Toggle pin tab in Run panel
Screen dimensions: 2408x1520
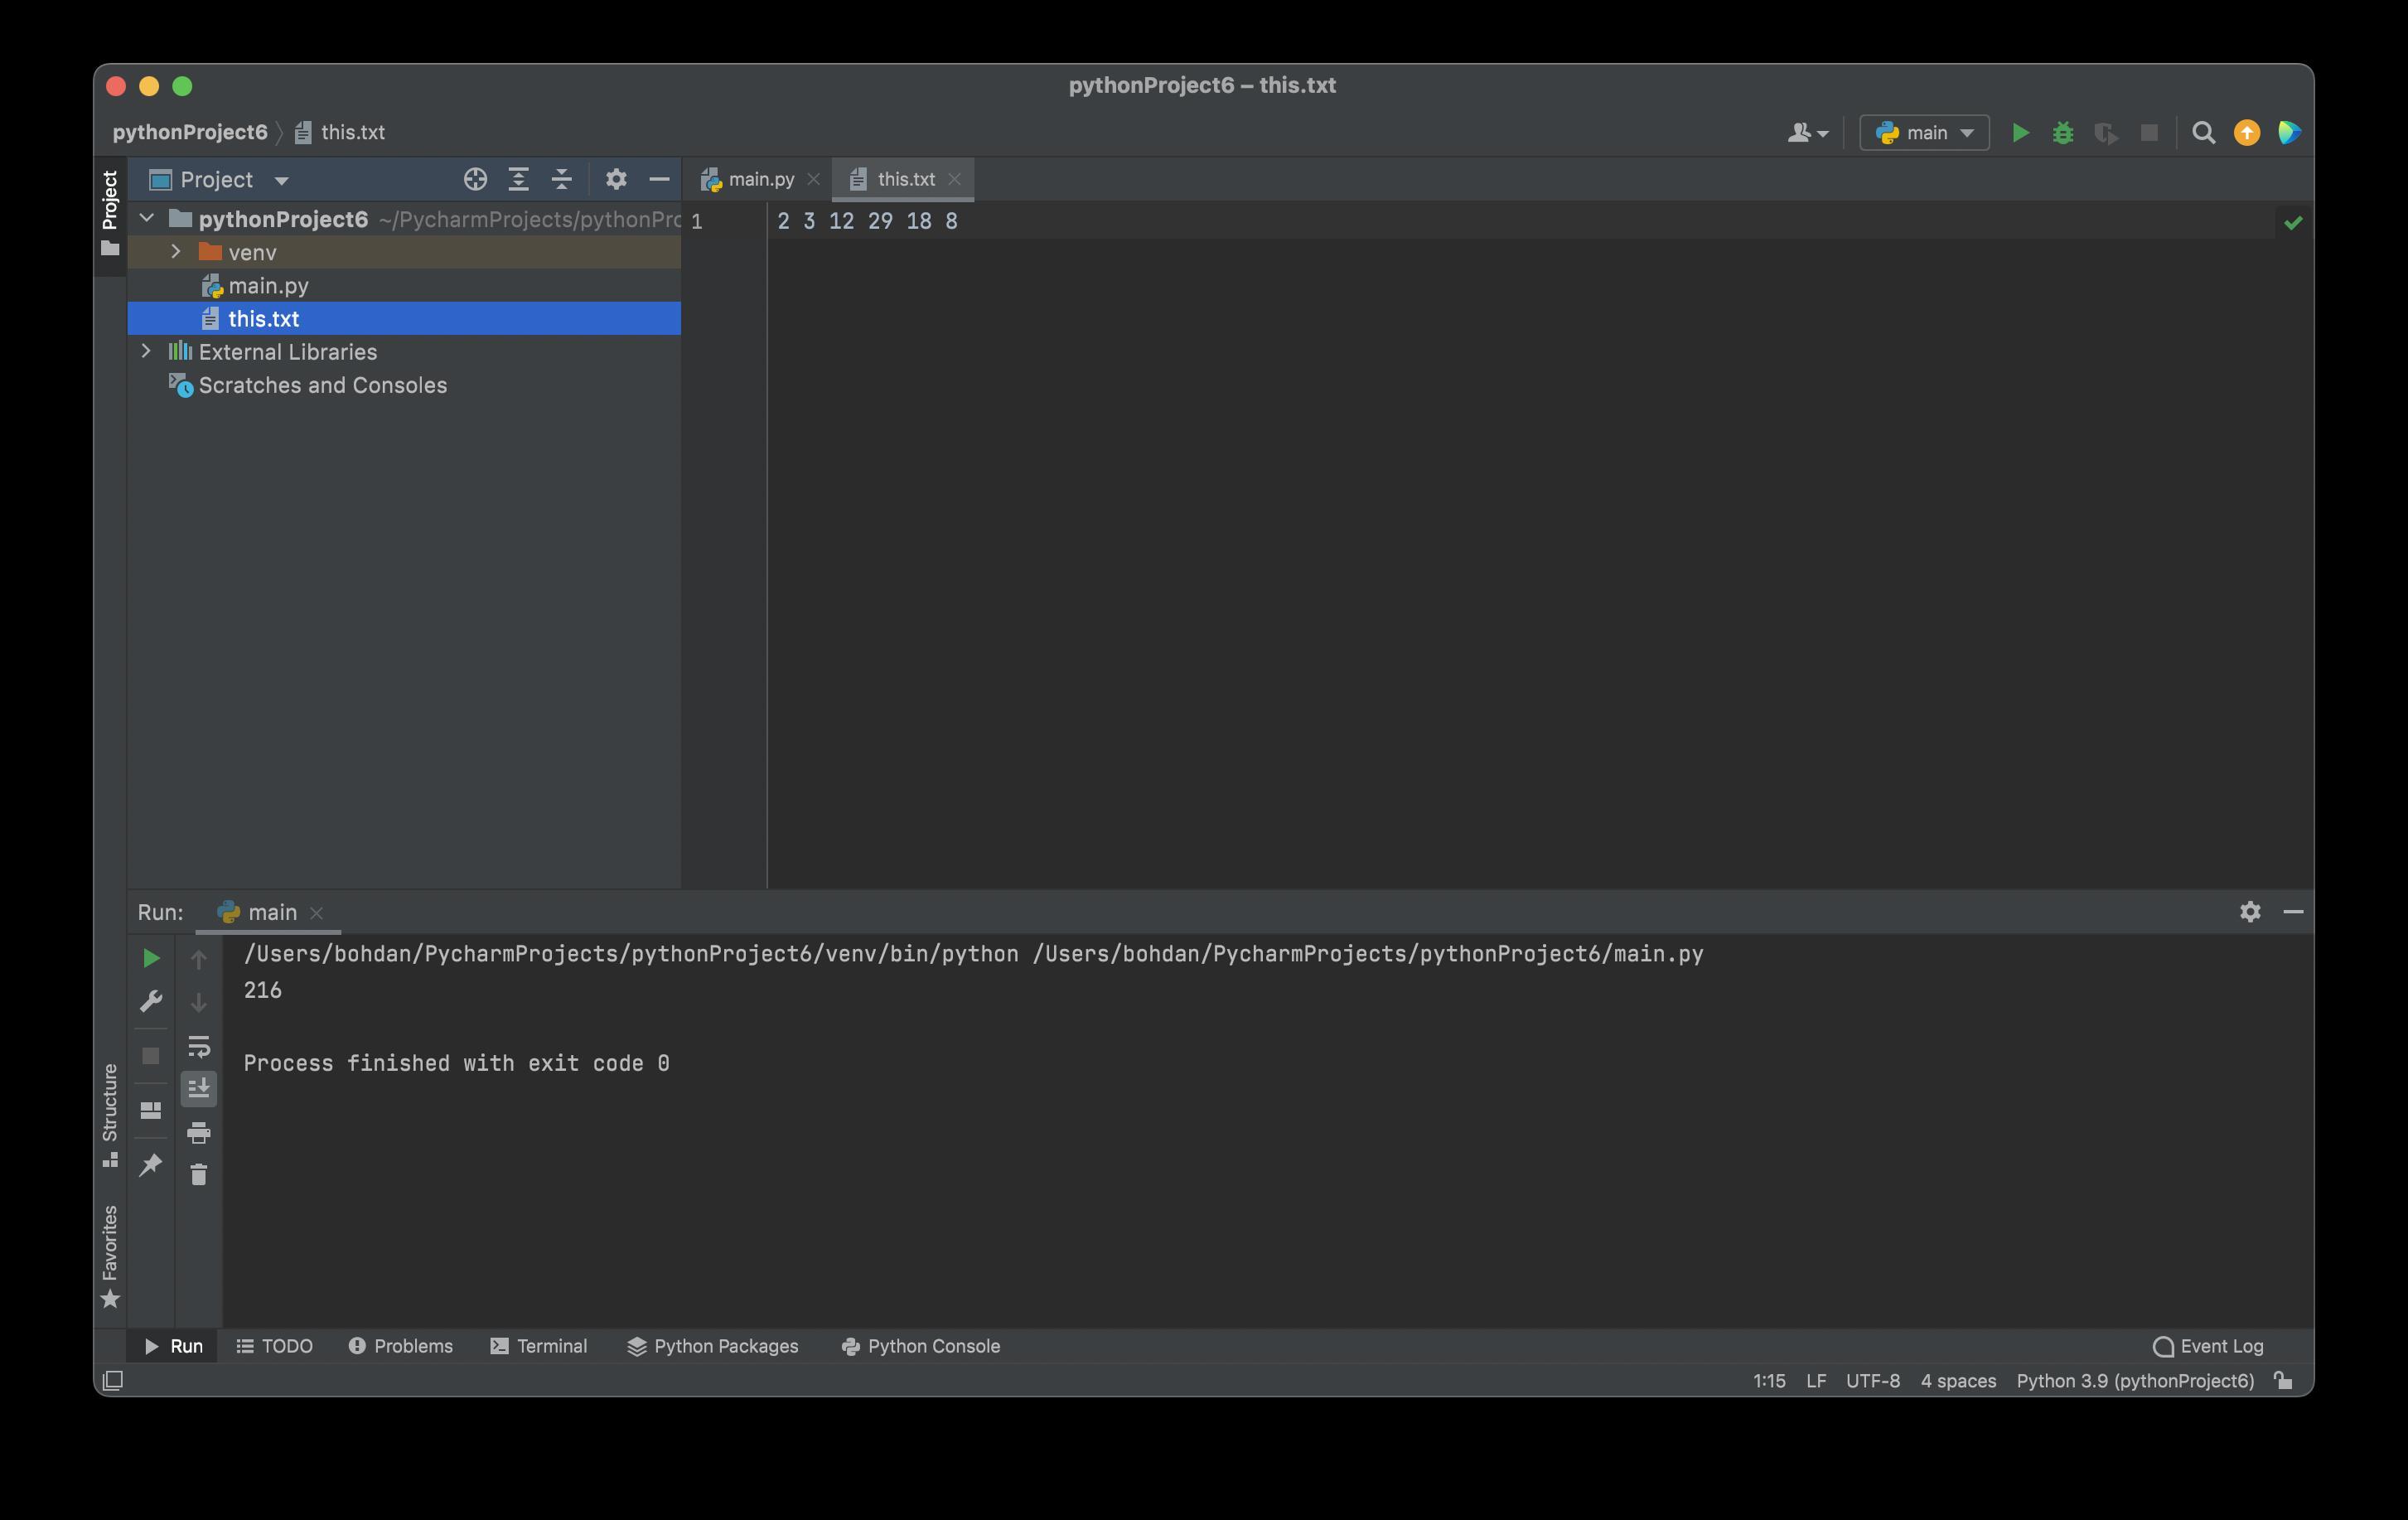coord(151,1164)
